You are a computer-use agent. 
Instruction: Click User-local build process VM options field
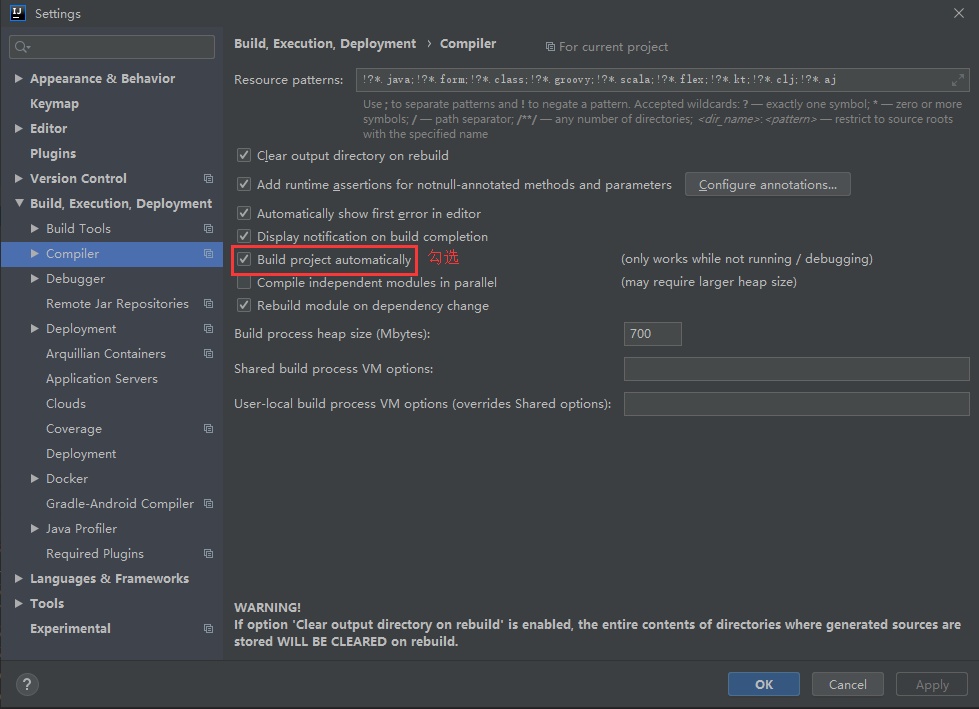click(x=796, y=404)
